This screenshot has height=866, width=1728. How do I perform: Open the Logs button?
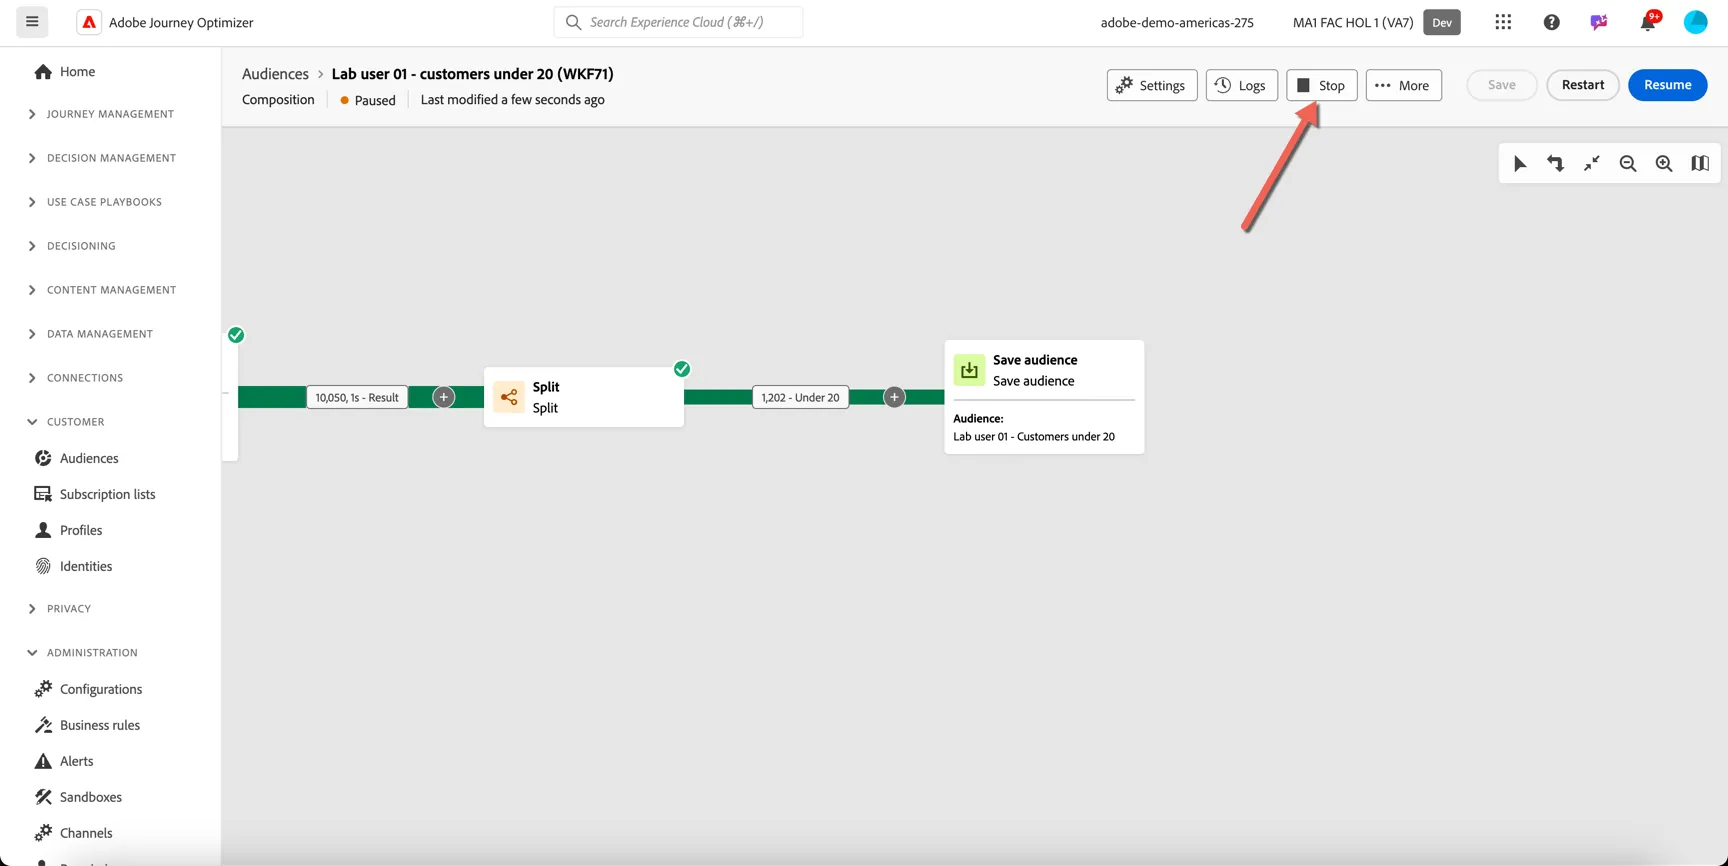(x=1241, y=85)
